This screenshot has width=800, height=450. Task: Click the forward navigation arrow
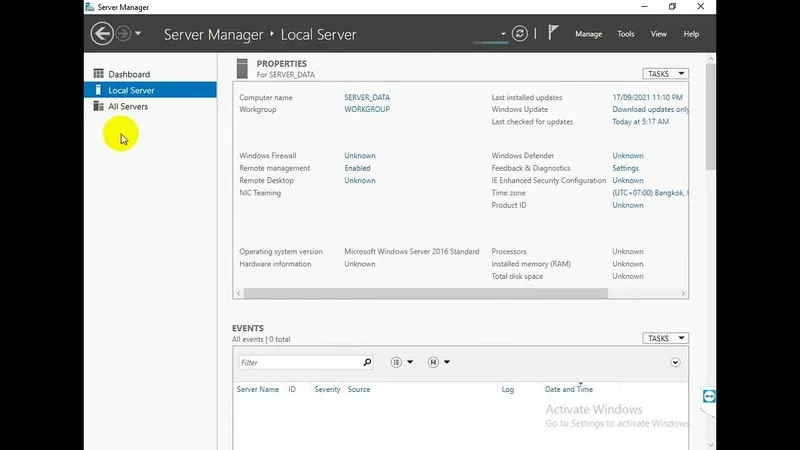(x=123, y=34)
